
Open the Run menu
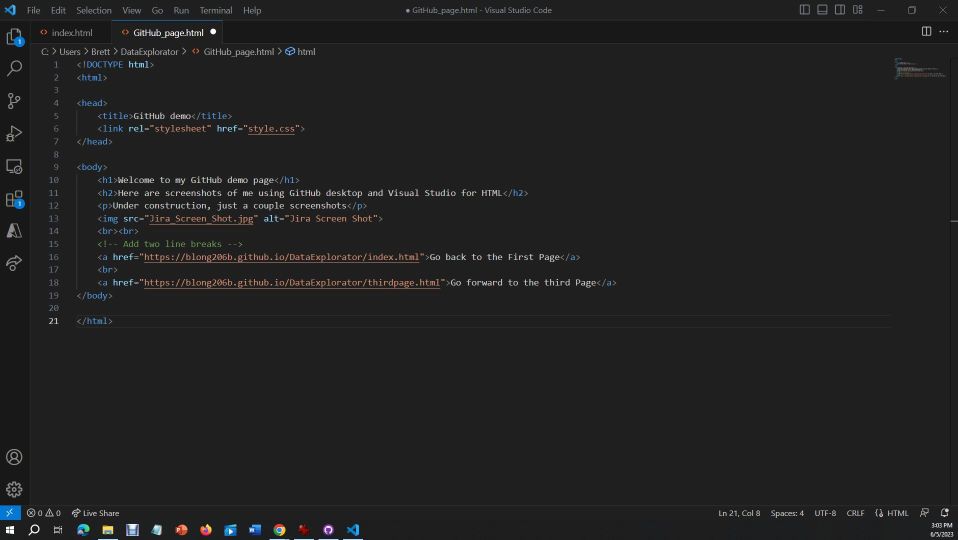coord(181,10)
